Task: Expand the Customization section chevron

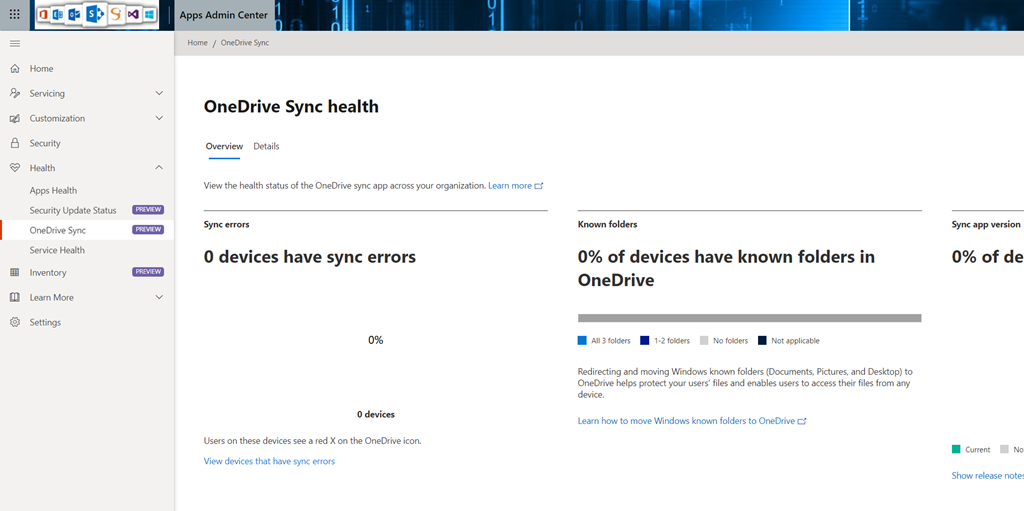Action: [159, 119]
